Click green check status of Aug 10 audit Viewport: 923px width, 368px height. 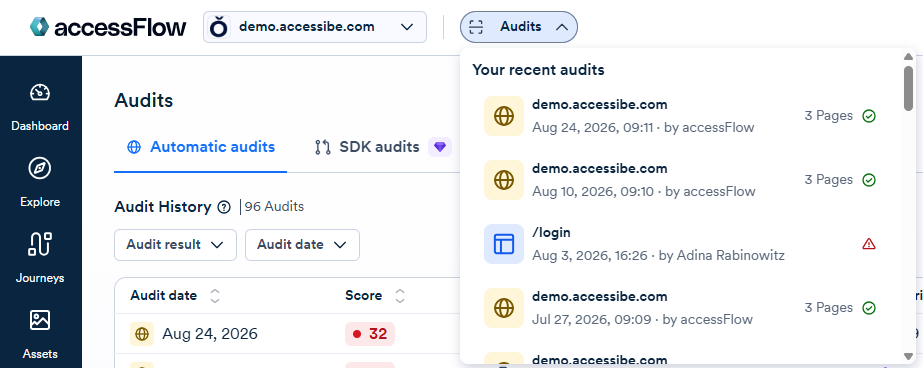869,180
